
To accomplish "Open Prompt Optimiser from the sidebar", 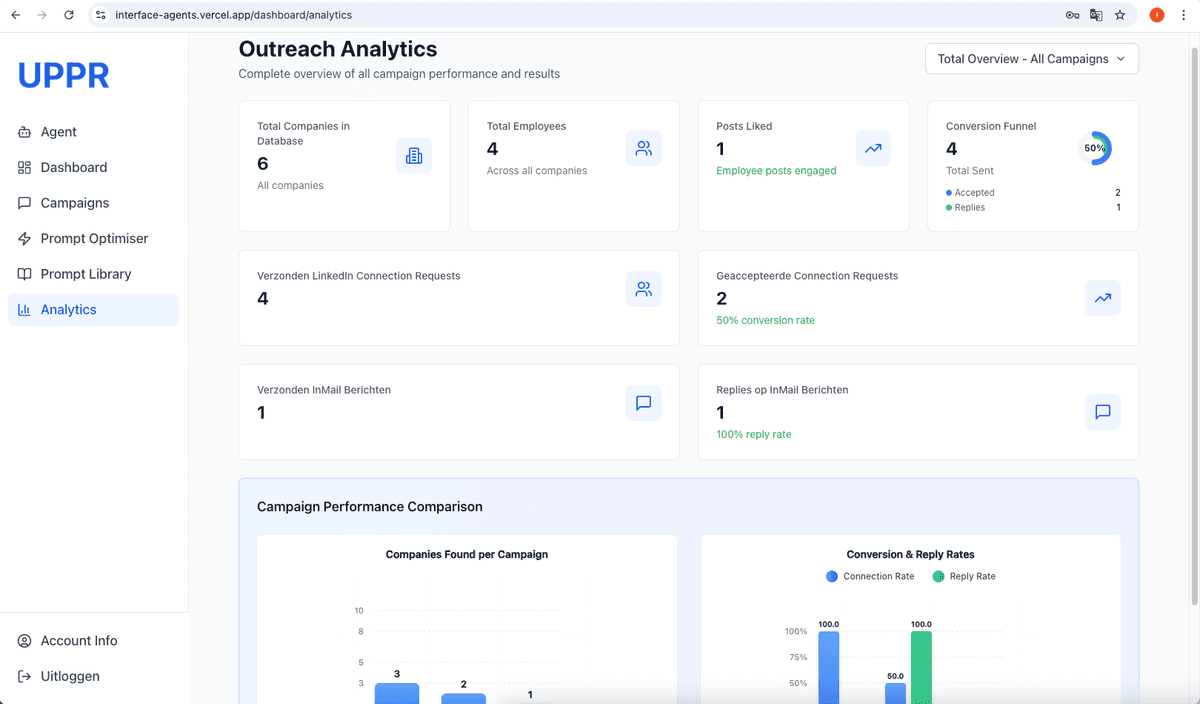I will click(94, 238).
